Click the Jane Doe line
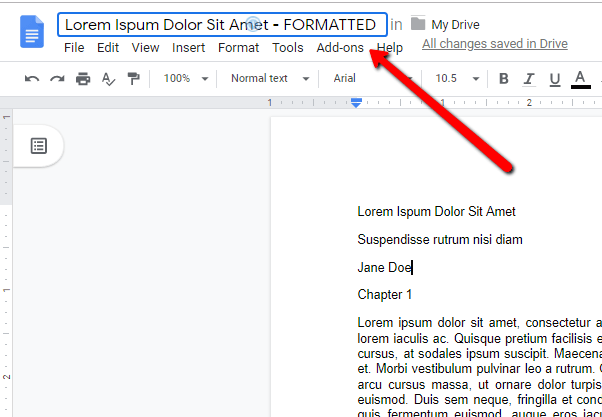This screenshot has height=417, width=602. click(x=385, y=267)
